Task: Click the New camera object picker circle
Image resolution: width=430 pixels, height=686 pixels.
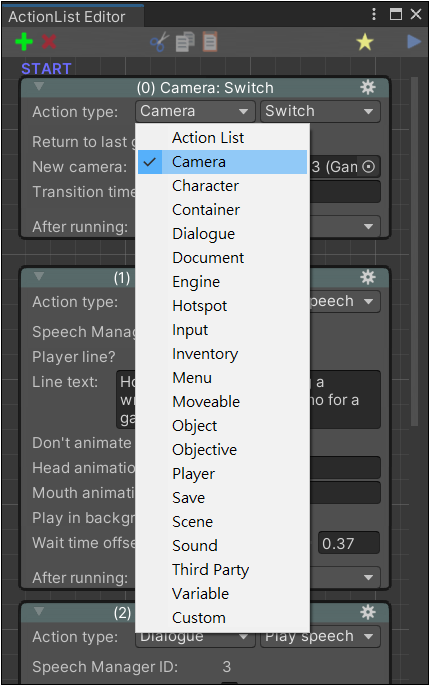Action: click(369, 167)
